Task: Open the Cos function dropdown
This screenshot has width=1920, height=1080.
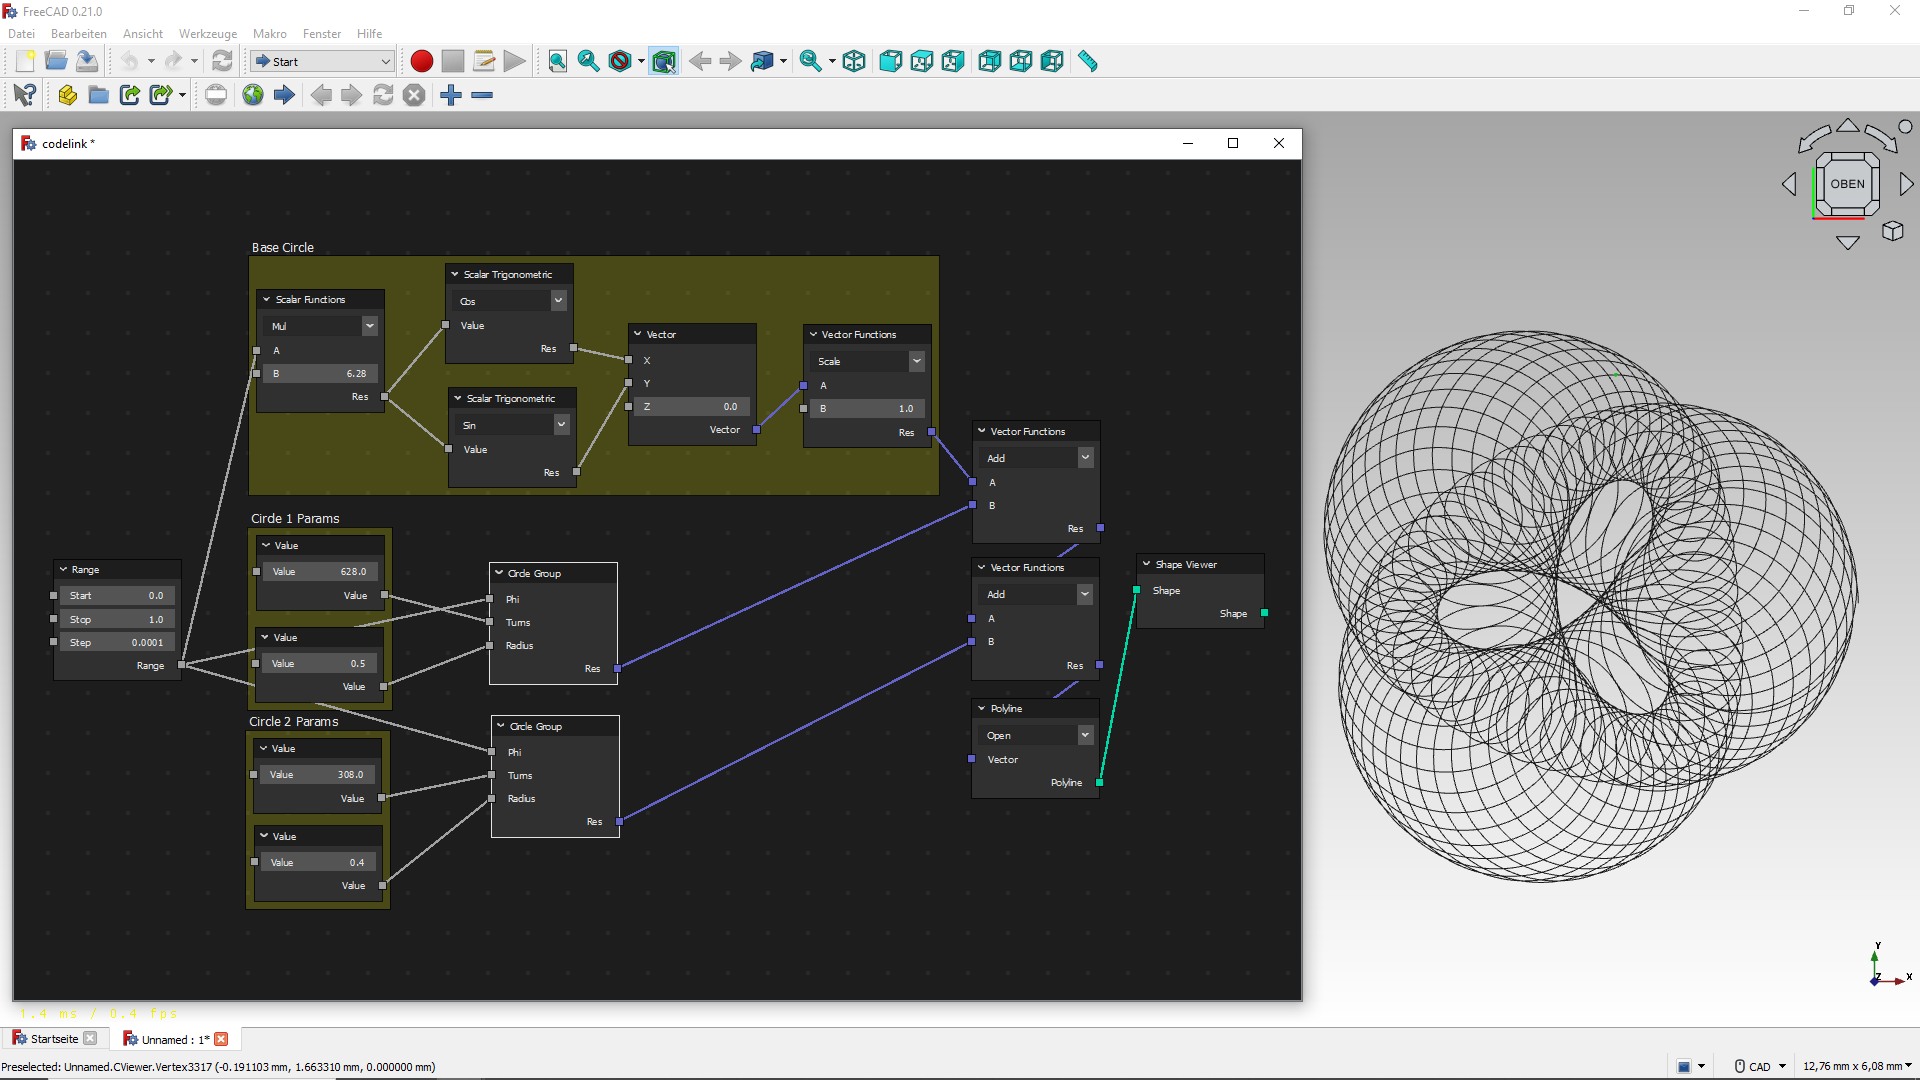Action: (558, 300)
